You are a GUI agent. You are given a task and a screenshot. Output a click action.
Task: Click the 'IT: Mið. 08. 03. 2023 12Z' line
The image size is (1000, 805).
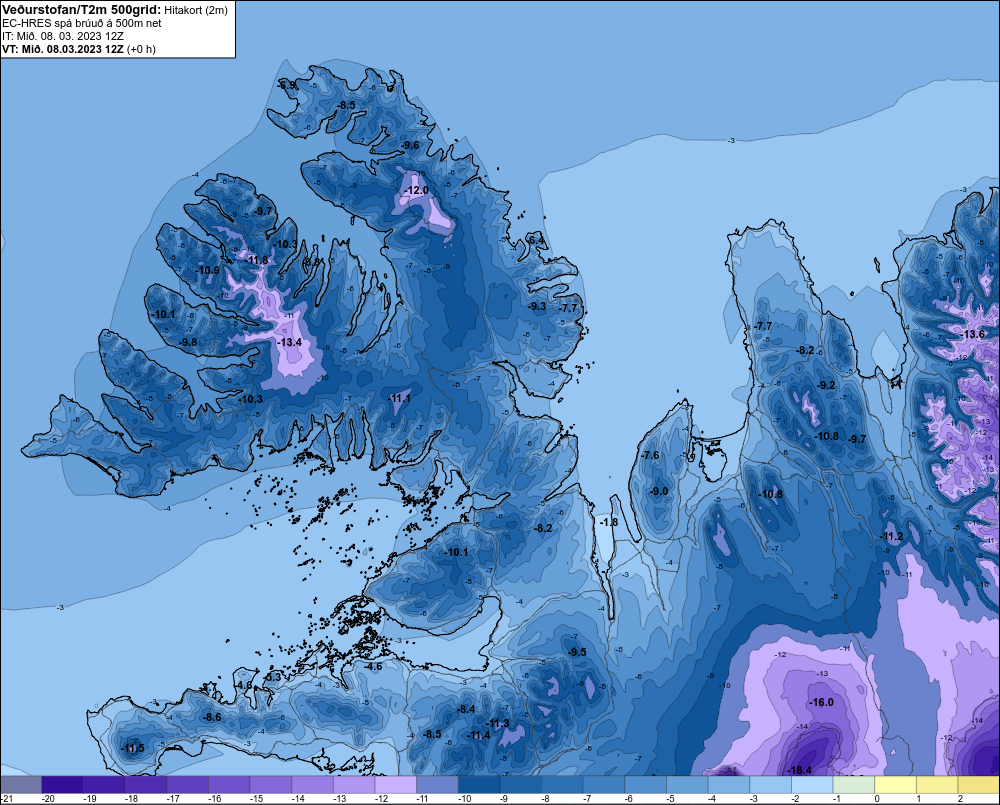pos(62,36)
